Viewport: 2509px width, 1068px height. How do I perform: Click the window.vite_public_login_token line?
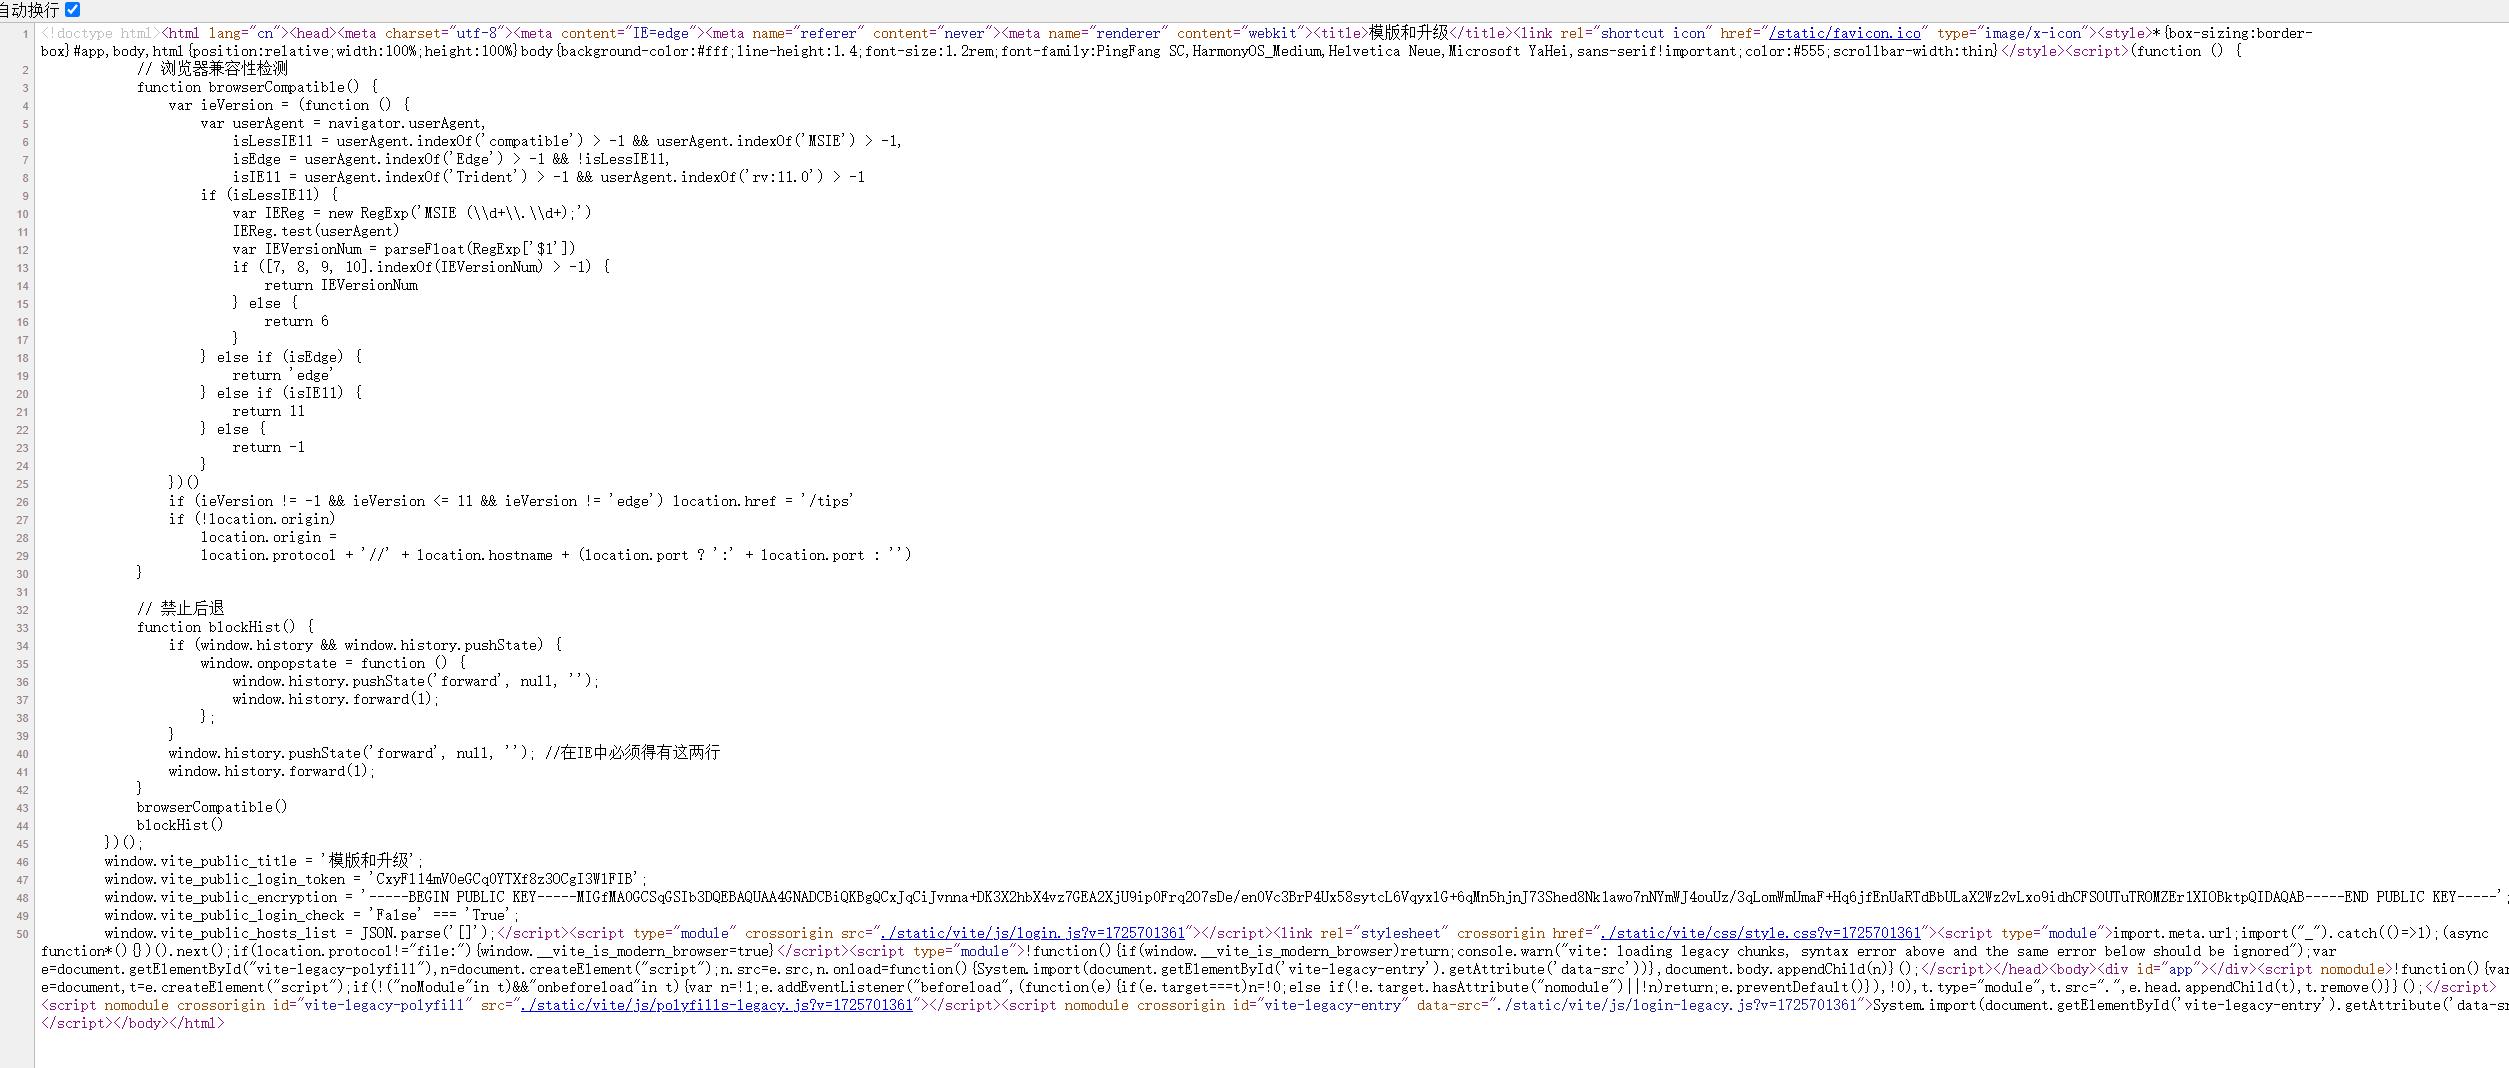point(376,879)
